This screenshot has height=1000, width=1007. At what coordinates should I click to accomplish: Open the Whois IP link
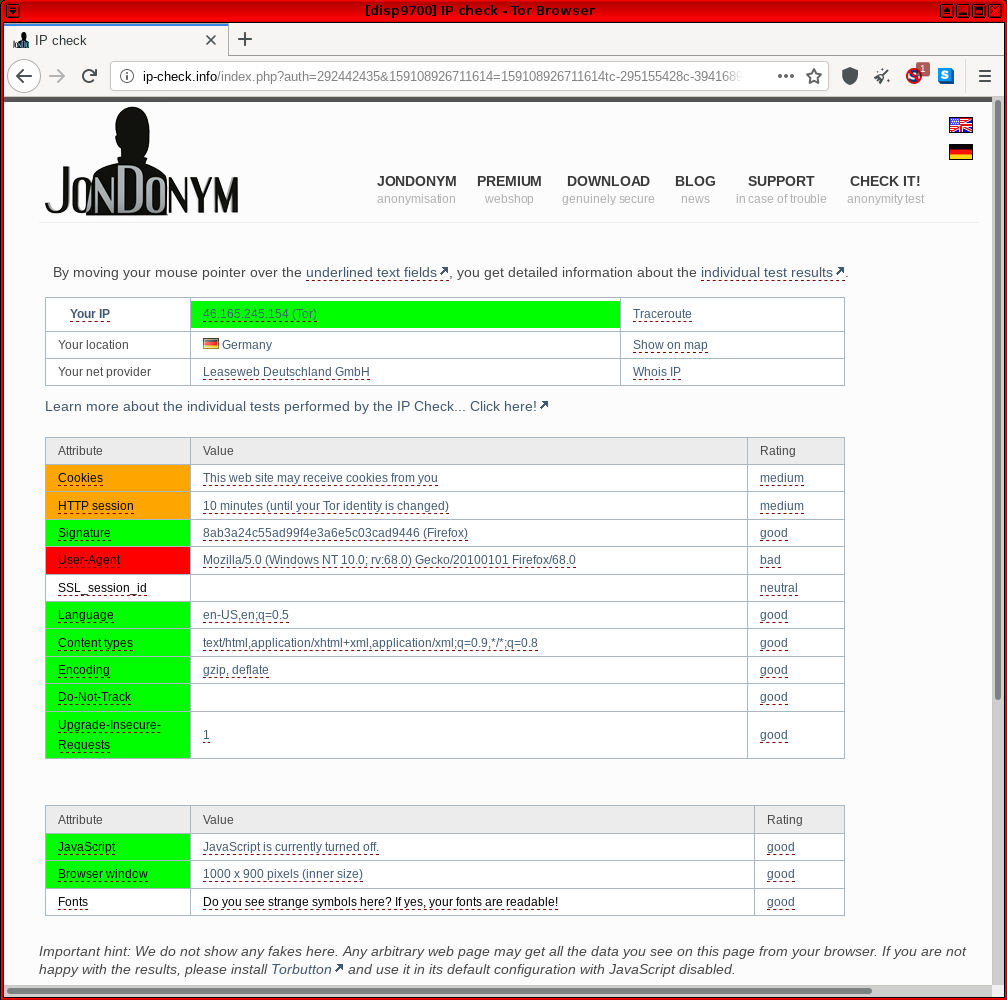pyautogui.click(x=656, y=372)
